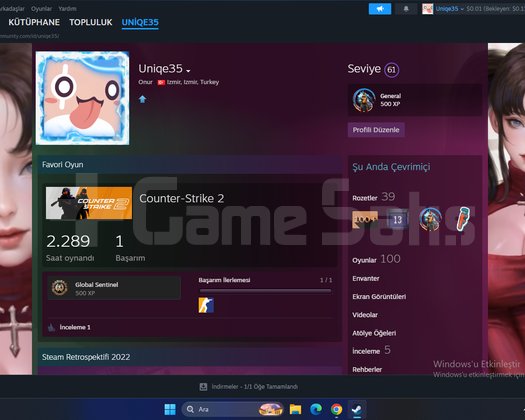Click the wrench badge icon
The width and height of the screenshot is (525, 420).
pyautogui.click(x=463, y=219)
